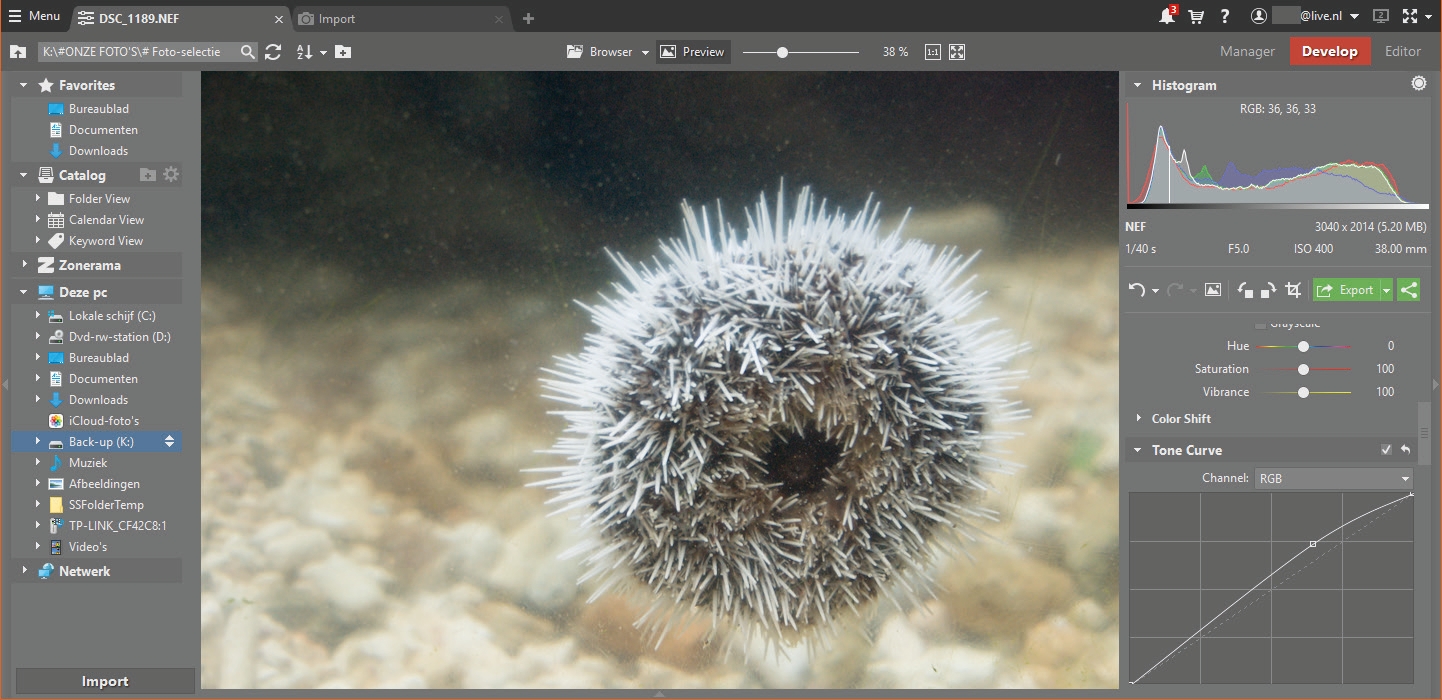Toggle the Grayscale checkbox

1260,324
